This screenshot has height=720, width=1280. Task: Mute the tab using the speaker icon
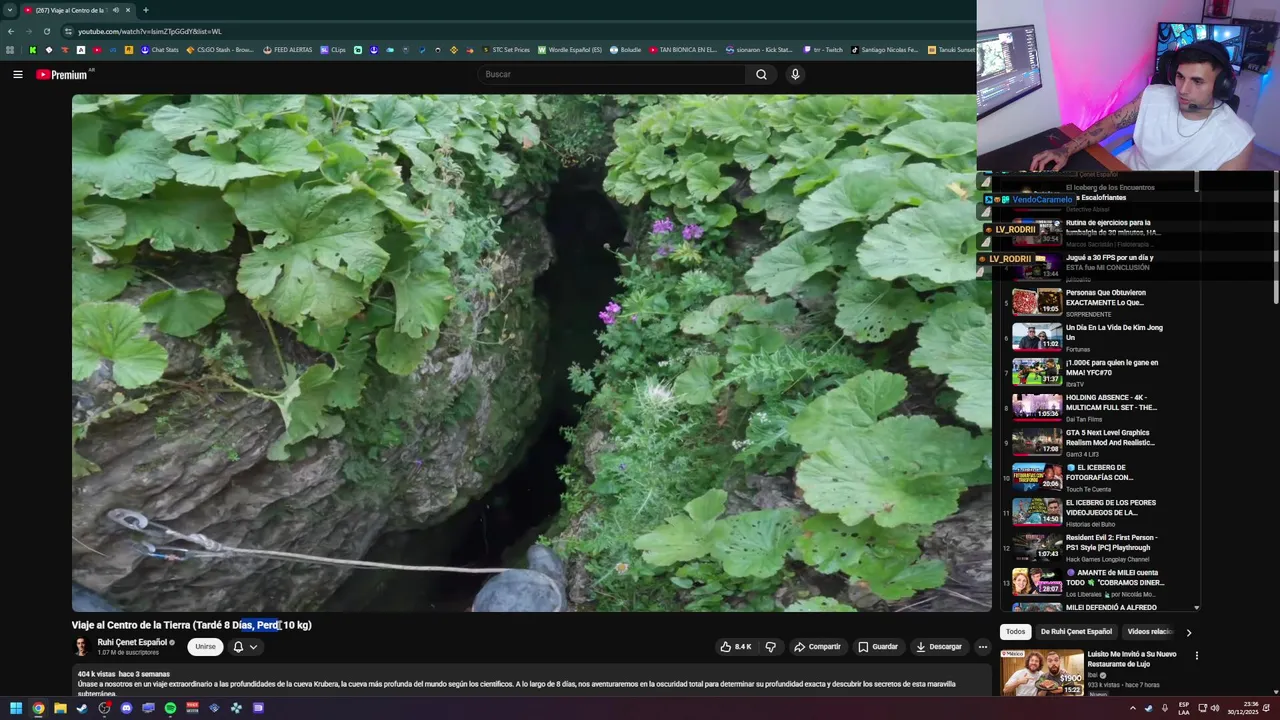coord(116,10)
